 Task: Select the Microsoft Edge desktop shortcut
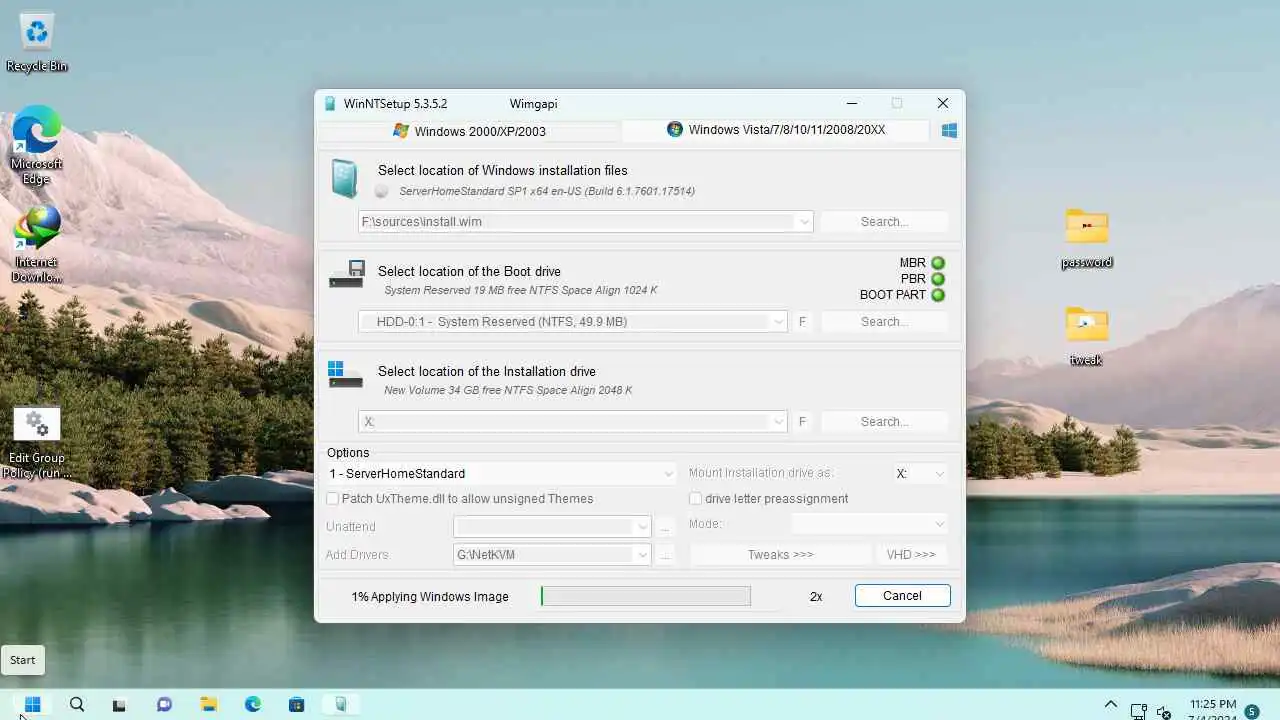[37, 145]
